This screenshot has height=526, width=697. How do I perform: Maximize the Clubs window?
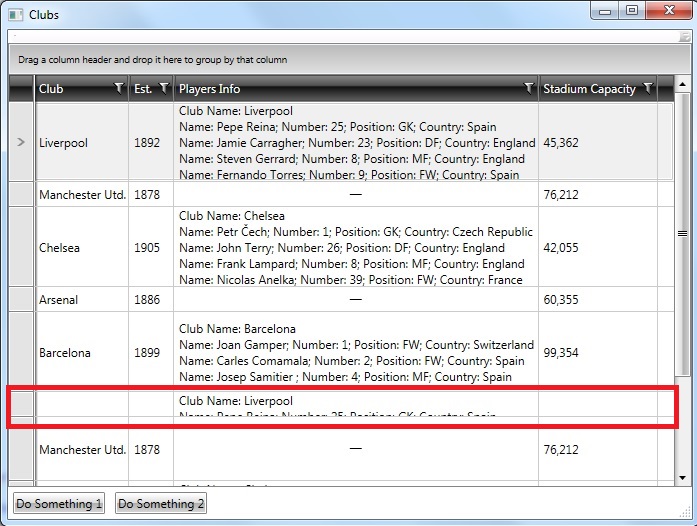point(632,11)
